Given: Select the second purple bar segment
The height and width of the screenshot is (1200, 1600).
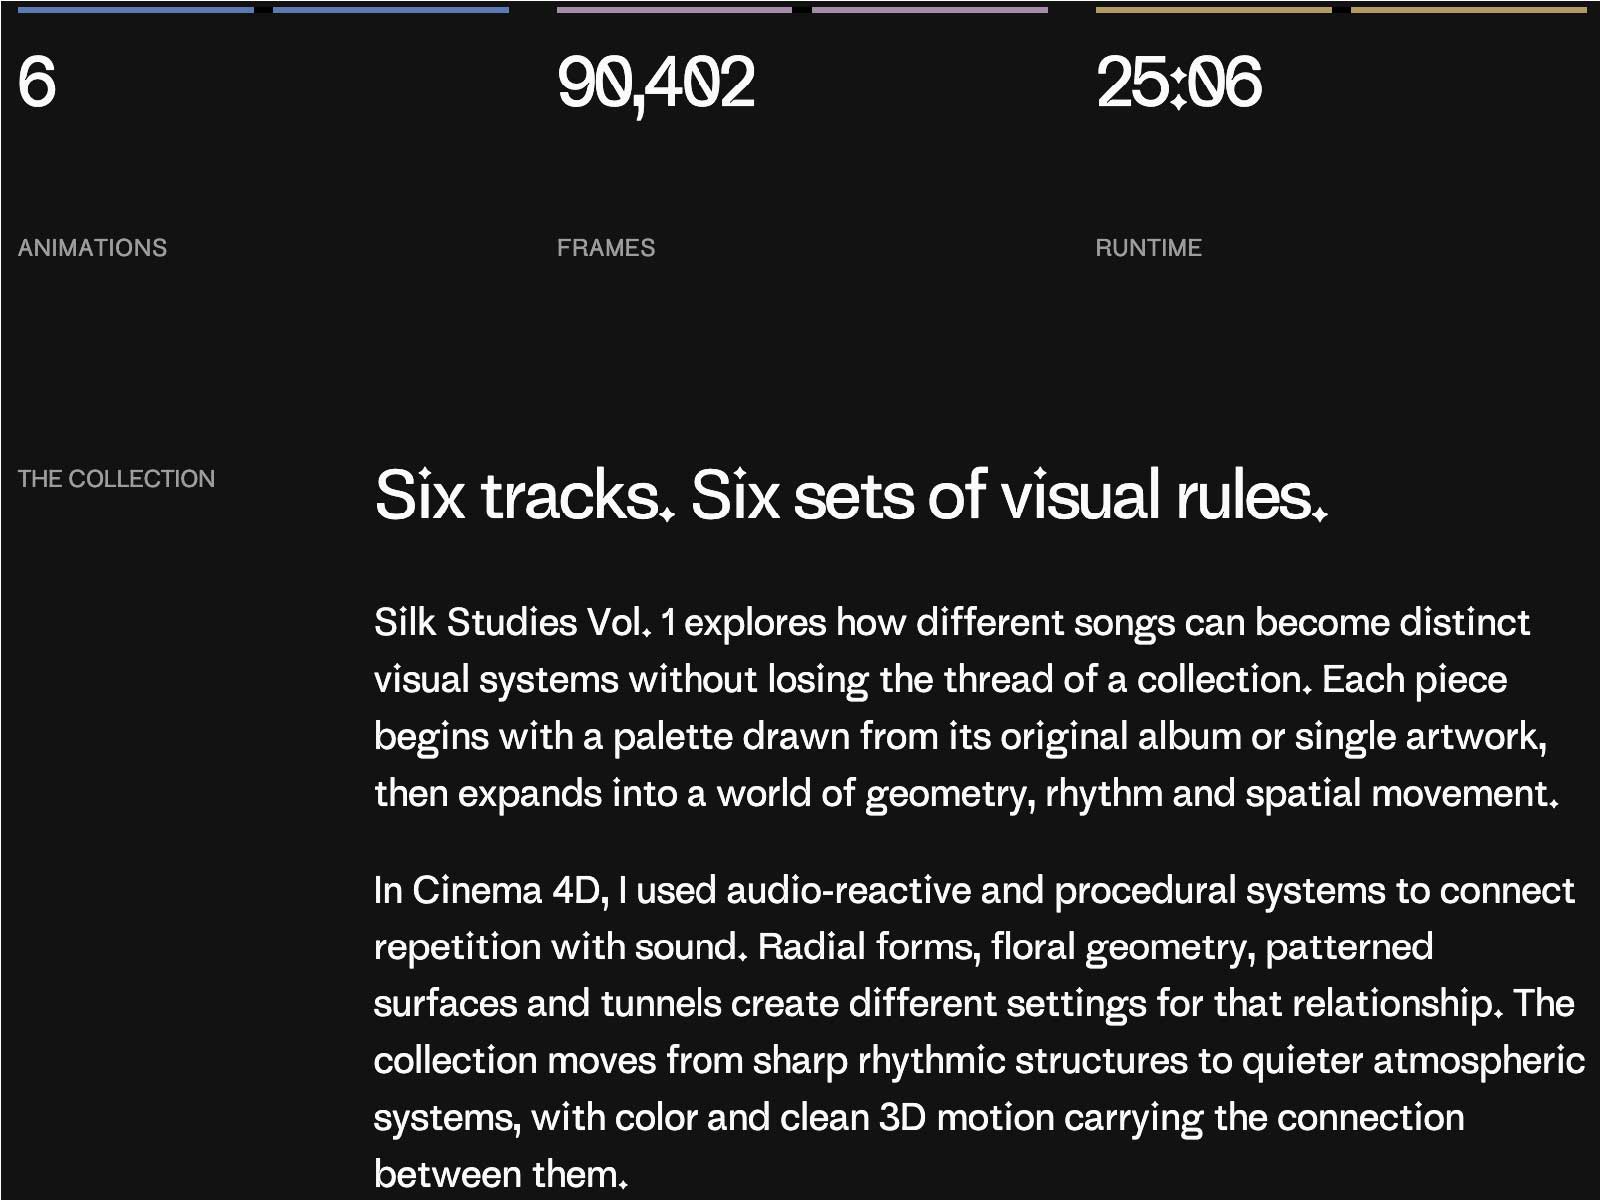Looking at the screenshot, I should (x=930, y=10).
